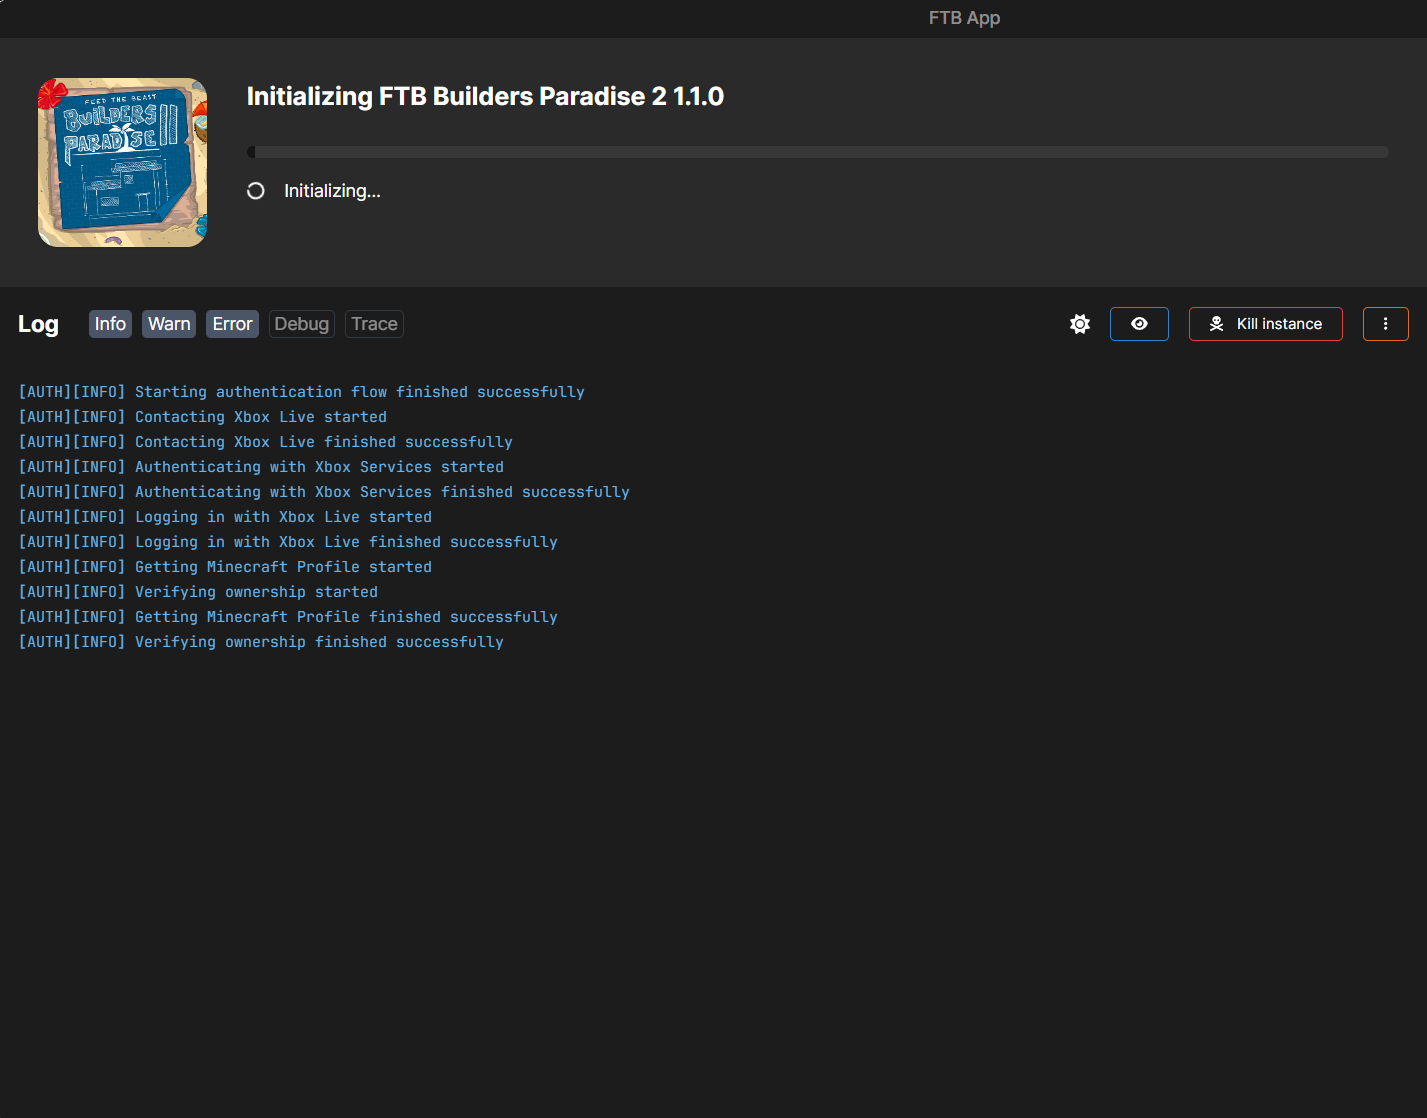The height and width of the screenshot is (1118, 1427).
Task: Select the 'Starting authentication flow finished' log line
Action: click(x=301, y=392)
